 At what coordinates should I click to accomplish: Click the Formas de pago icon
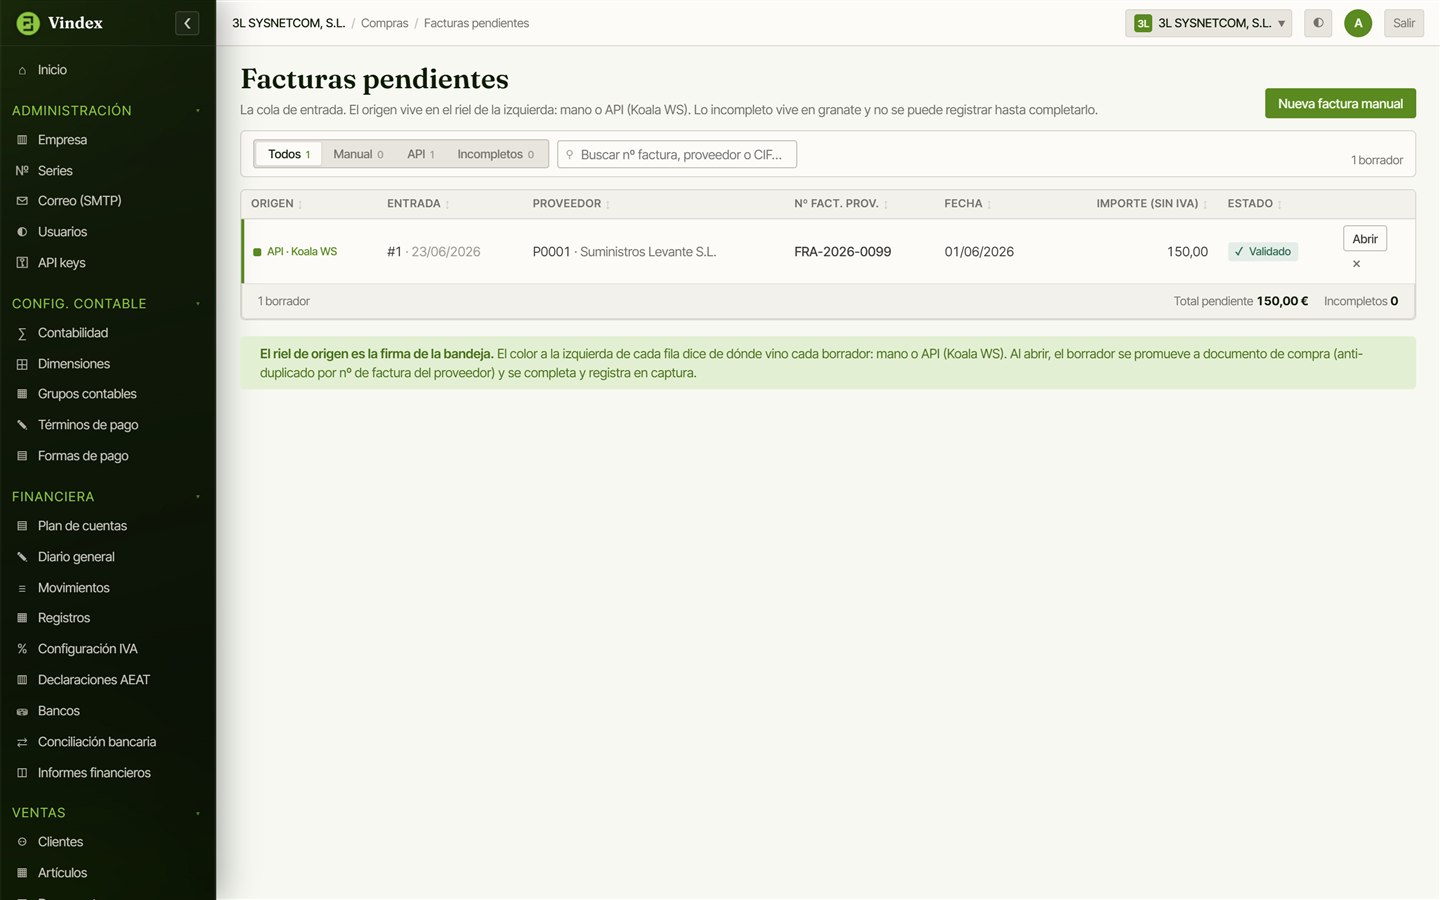tap(22, 456)
